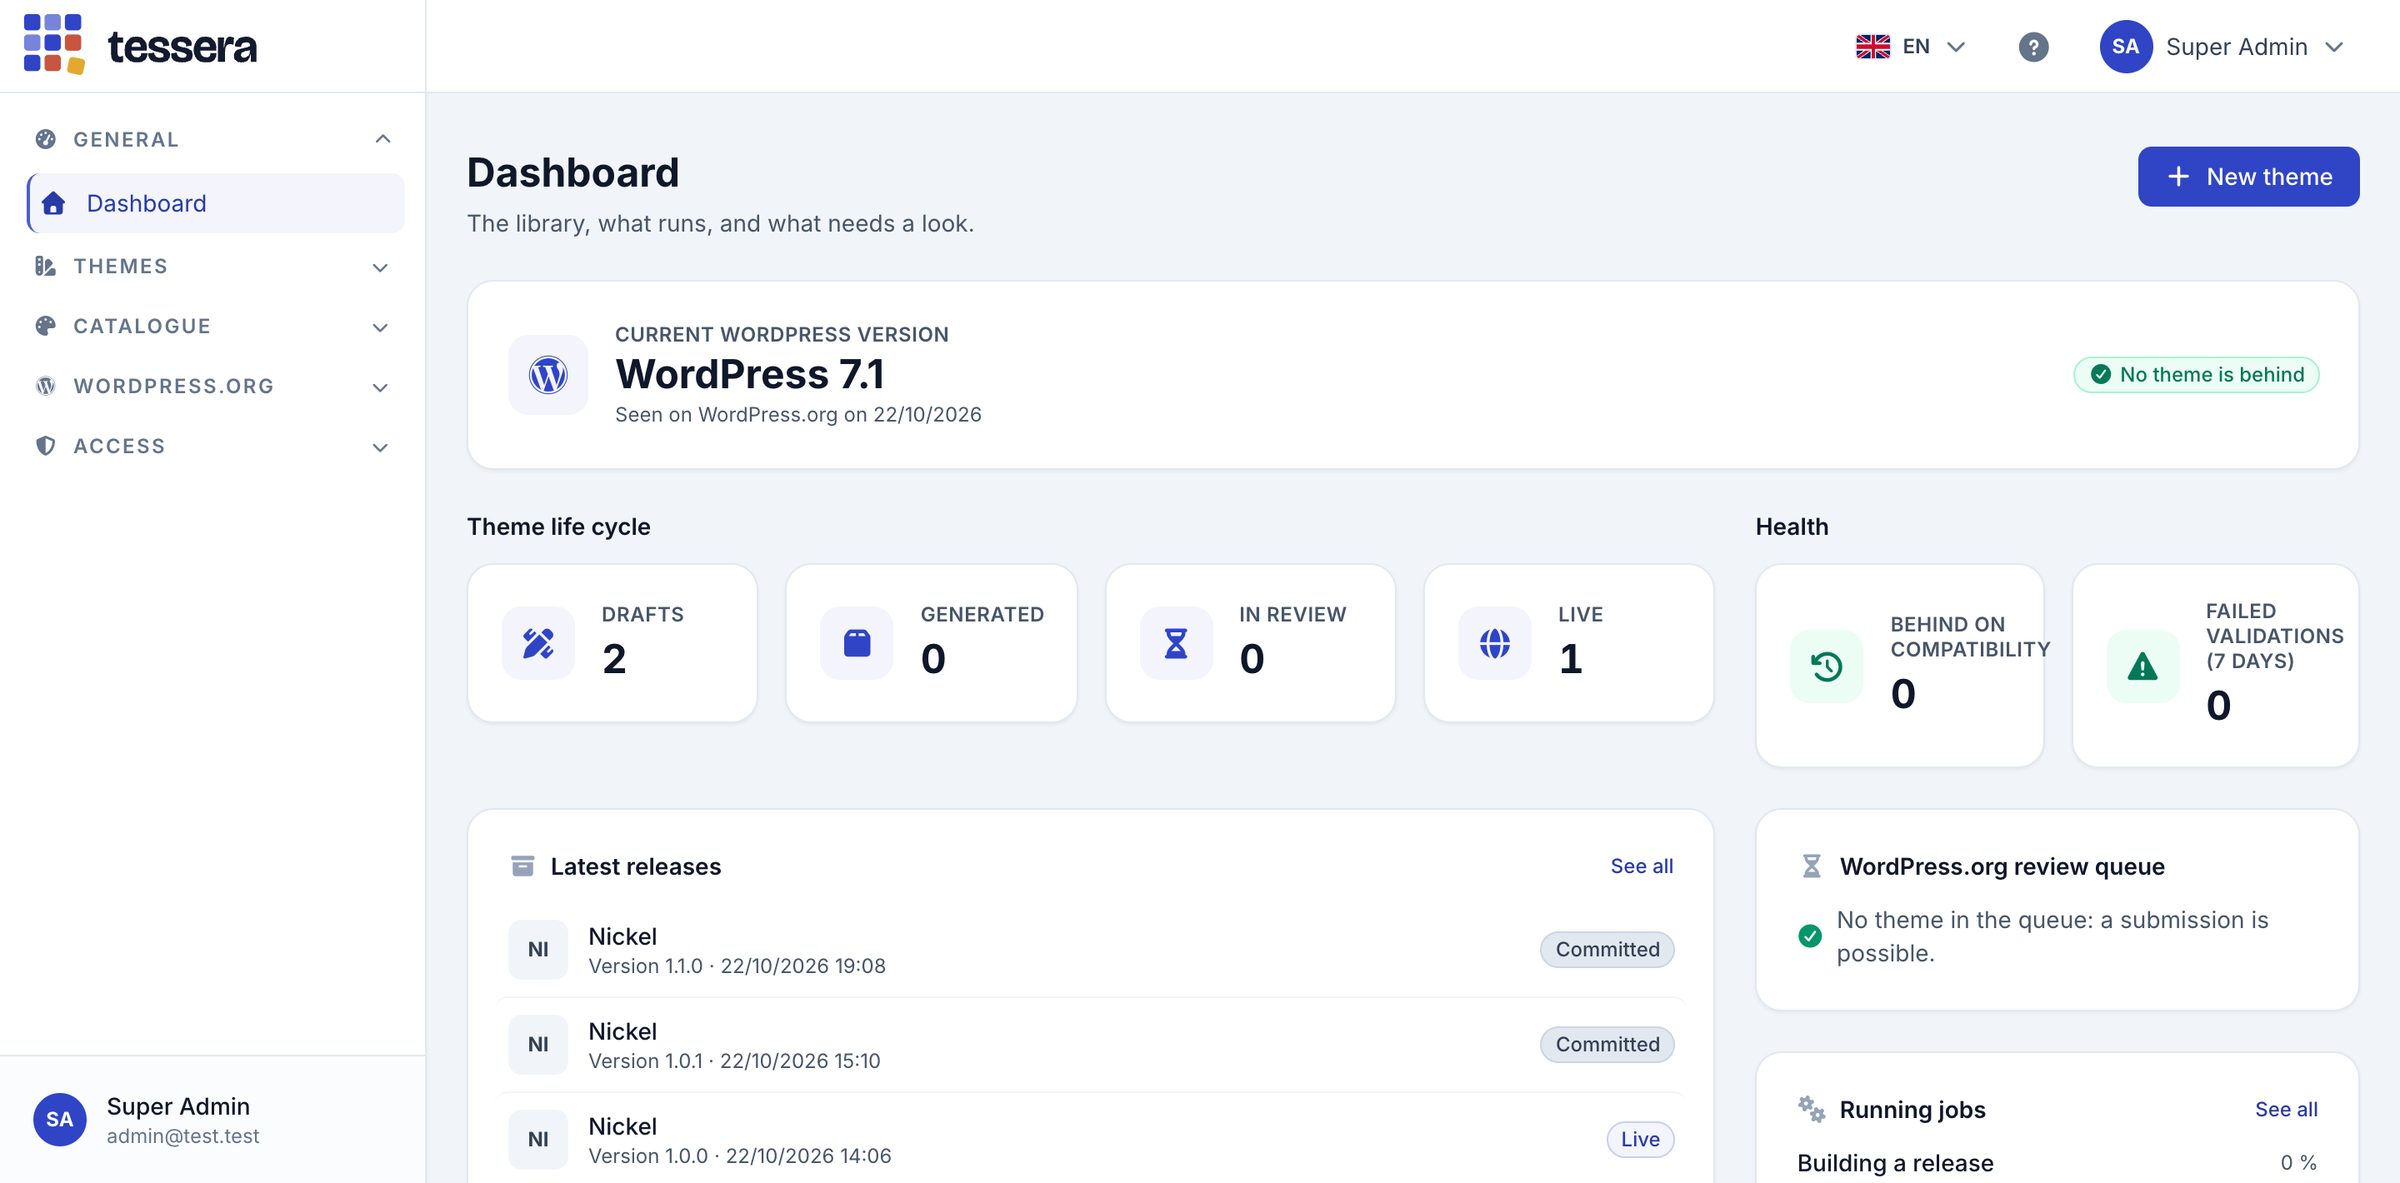Click the Latest releases archive icon
This screenshot has height=1183, width=2400.
point(522,866)
